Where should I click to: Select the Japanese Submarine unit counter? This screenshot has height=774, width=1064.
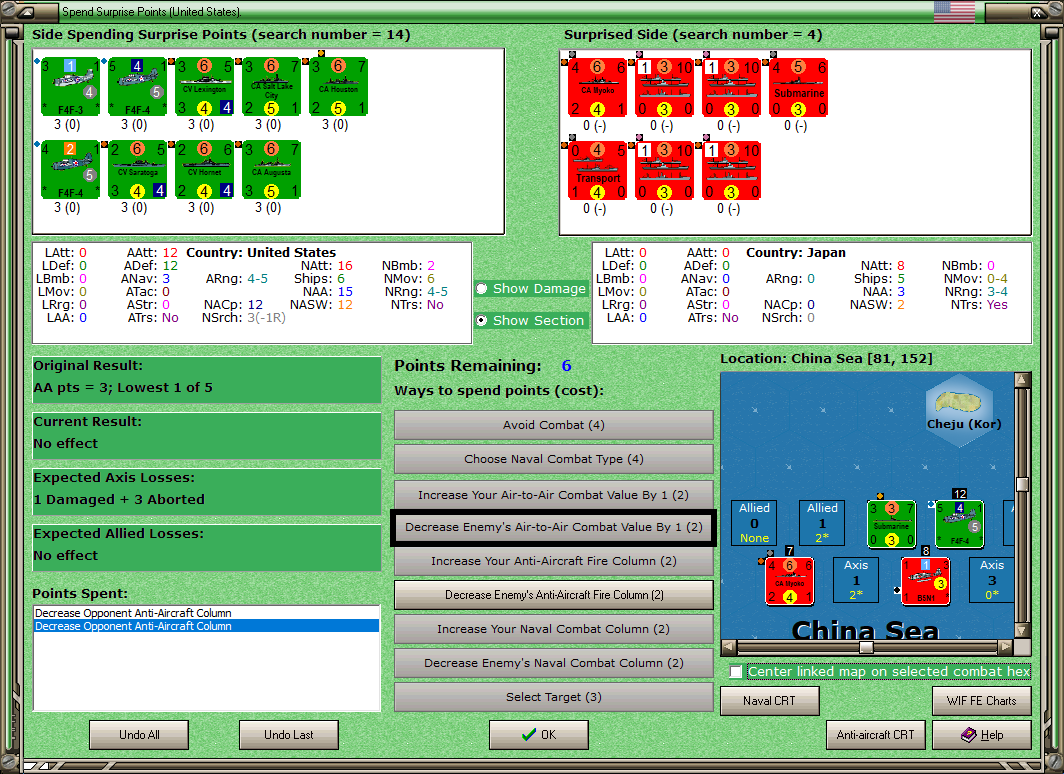click(799, 88)
